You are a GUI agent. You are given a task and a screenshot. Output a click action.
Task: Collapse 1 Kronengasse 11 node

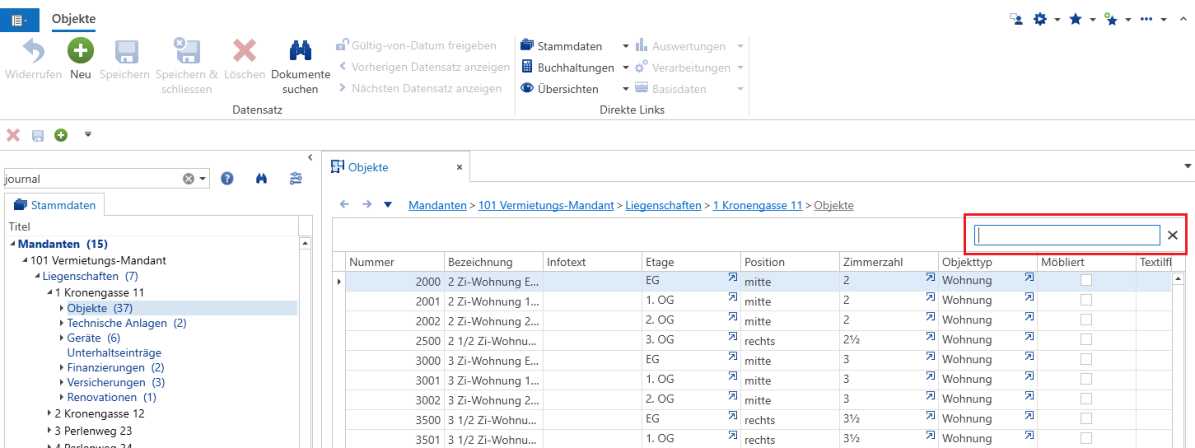pyautogui.click(x=50, y=293)
